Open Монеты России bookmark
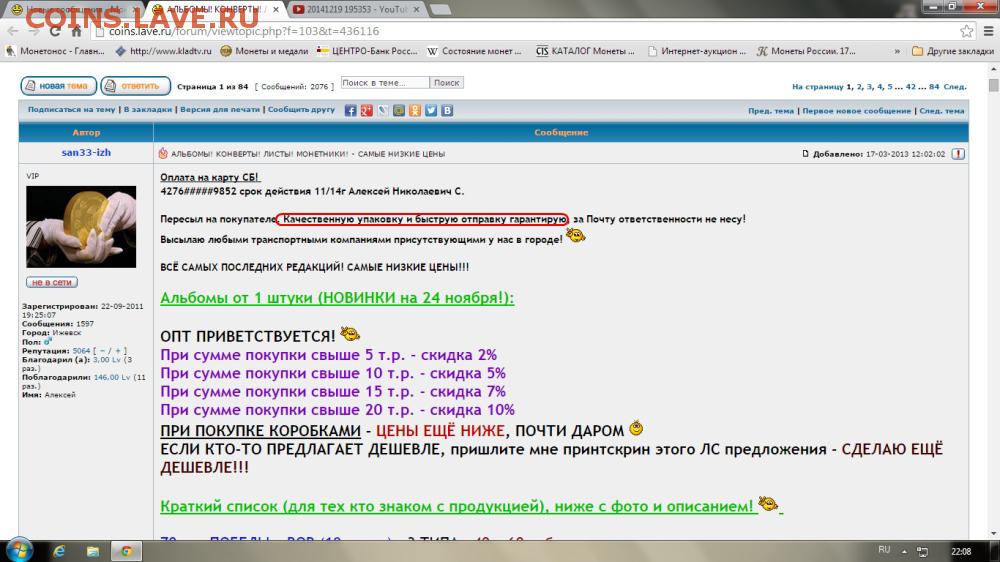 (806, 51)
